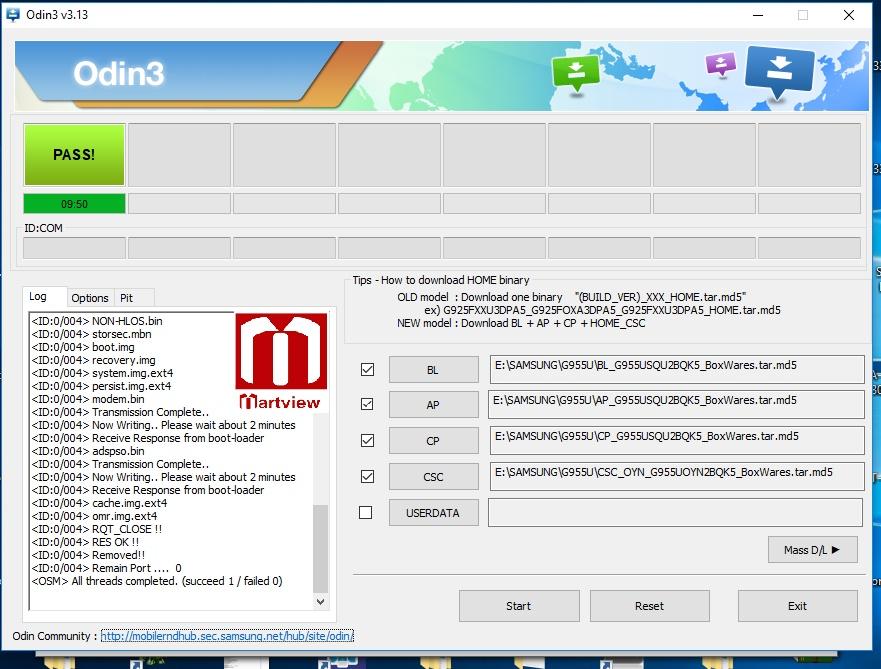Click the CSC file path field

tap(676, 476)
